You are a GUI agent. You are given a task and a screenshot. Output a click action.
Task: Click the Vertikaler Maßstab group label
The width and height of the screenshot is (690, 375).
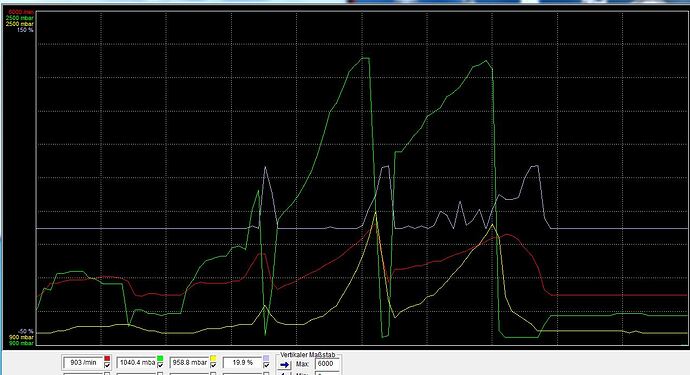(x=308, y=354)
